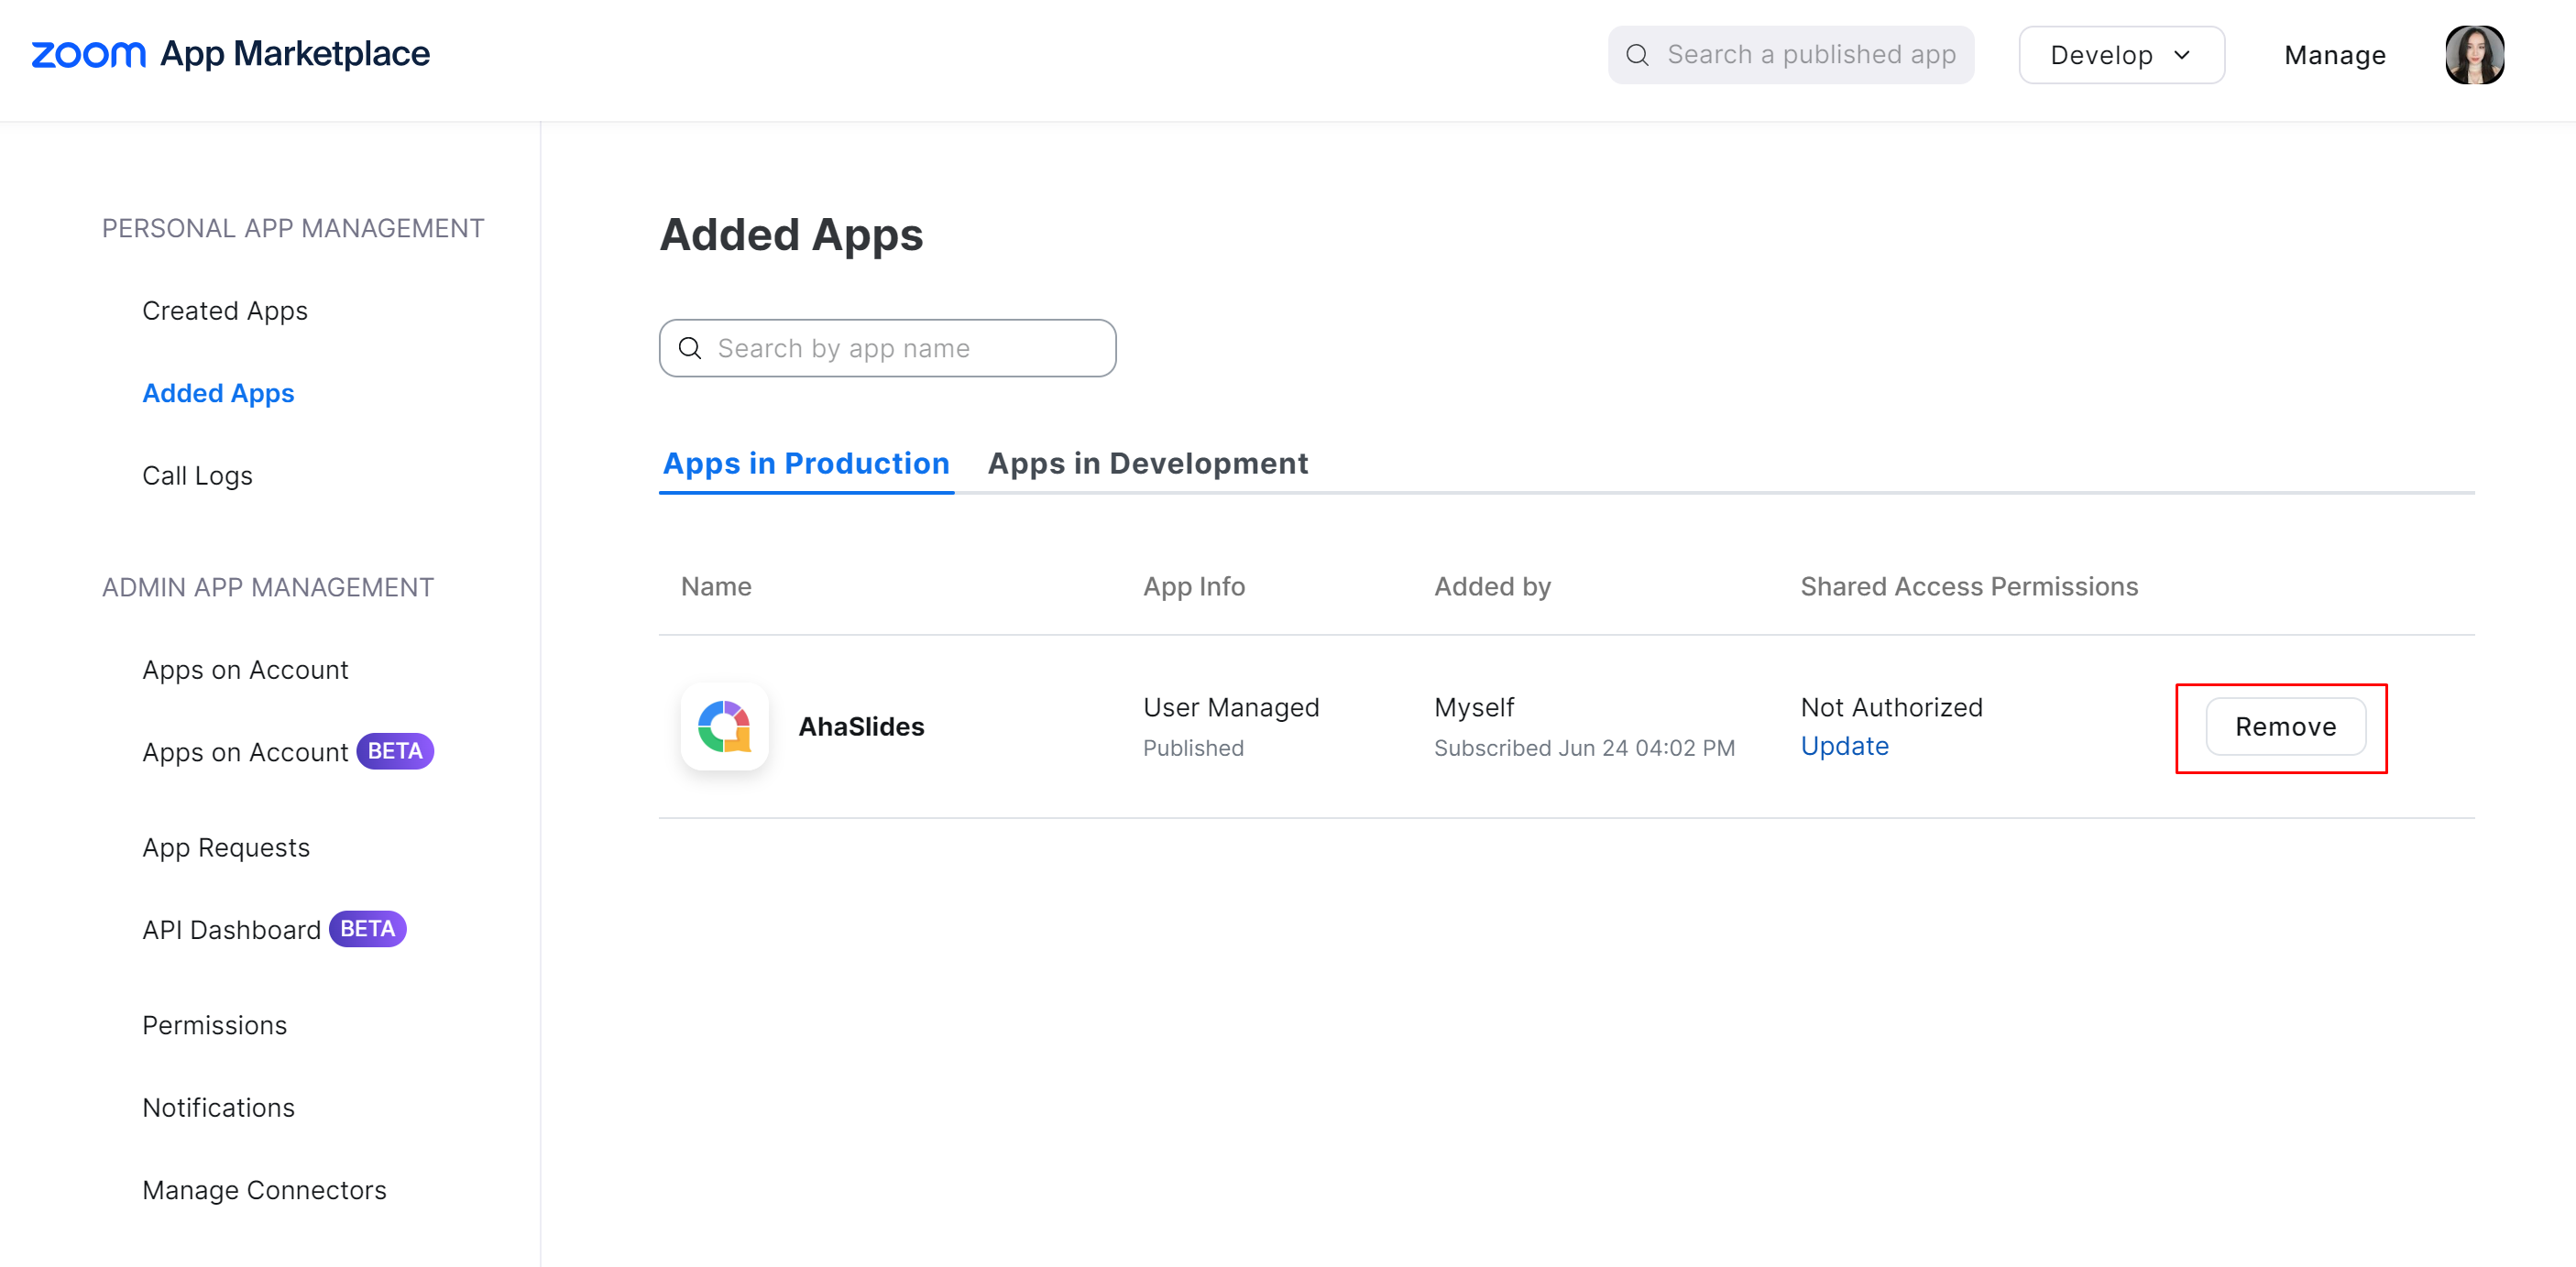The height and width of the screenshot is (1267, 2576).
Task: Open the Manage link in the header
Action: (2335, 55)
